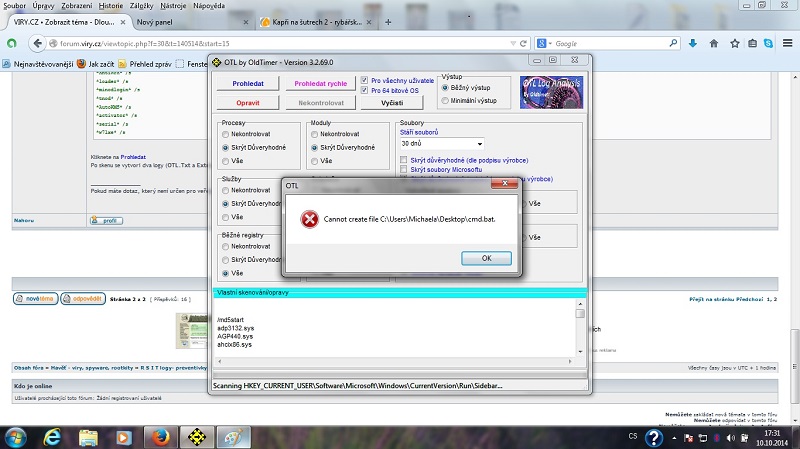Image resolution: width=800 pixels, height=449 pixels.
Task: Click the red error icon in OTL dialog
Action: [x=309, y=219]
